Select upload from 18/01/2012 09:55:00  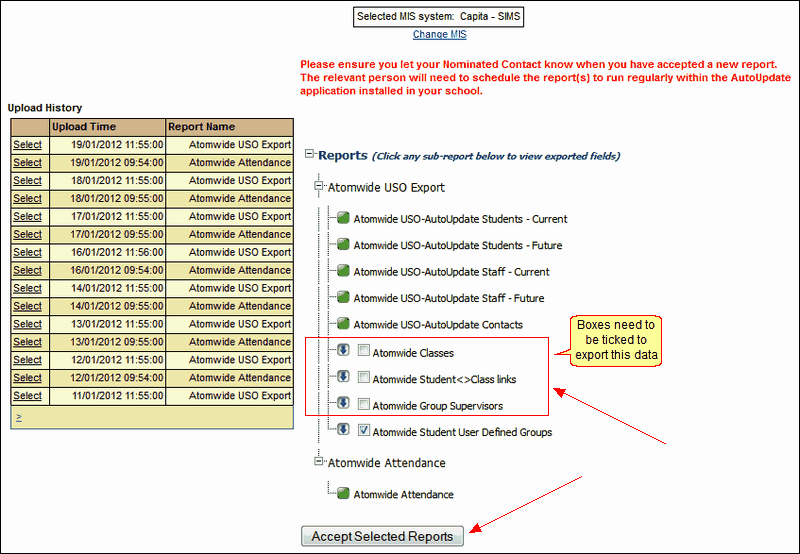pos(28,198)
